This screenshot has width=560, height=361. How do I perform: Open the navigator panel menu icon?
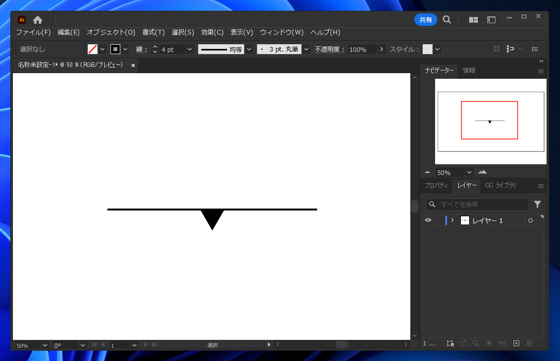coord(541,71)
